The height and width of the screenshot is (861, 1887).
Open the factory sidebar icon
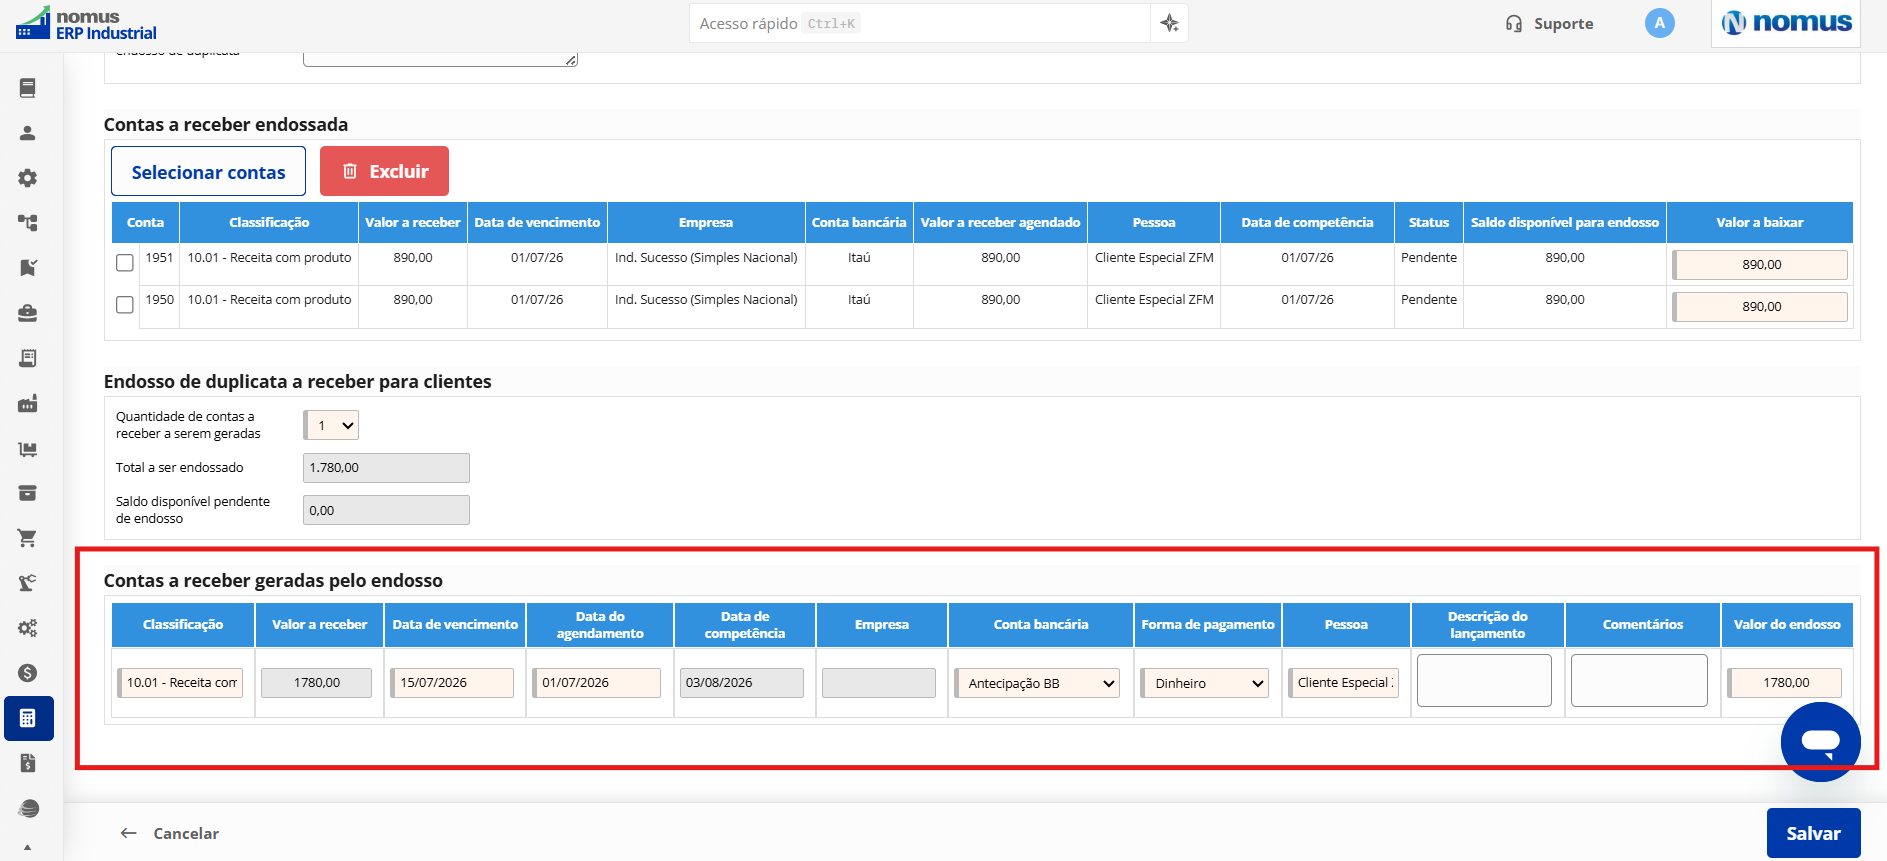(x=28, y=403)
